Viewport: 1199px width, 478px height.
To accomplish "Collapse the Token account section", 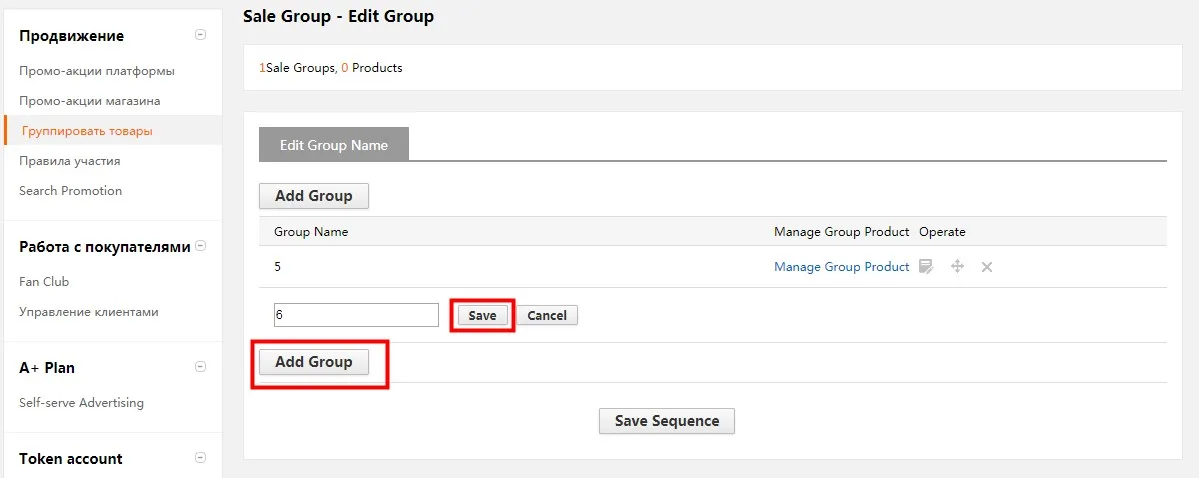I will 200,458.
